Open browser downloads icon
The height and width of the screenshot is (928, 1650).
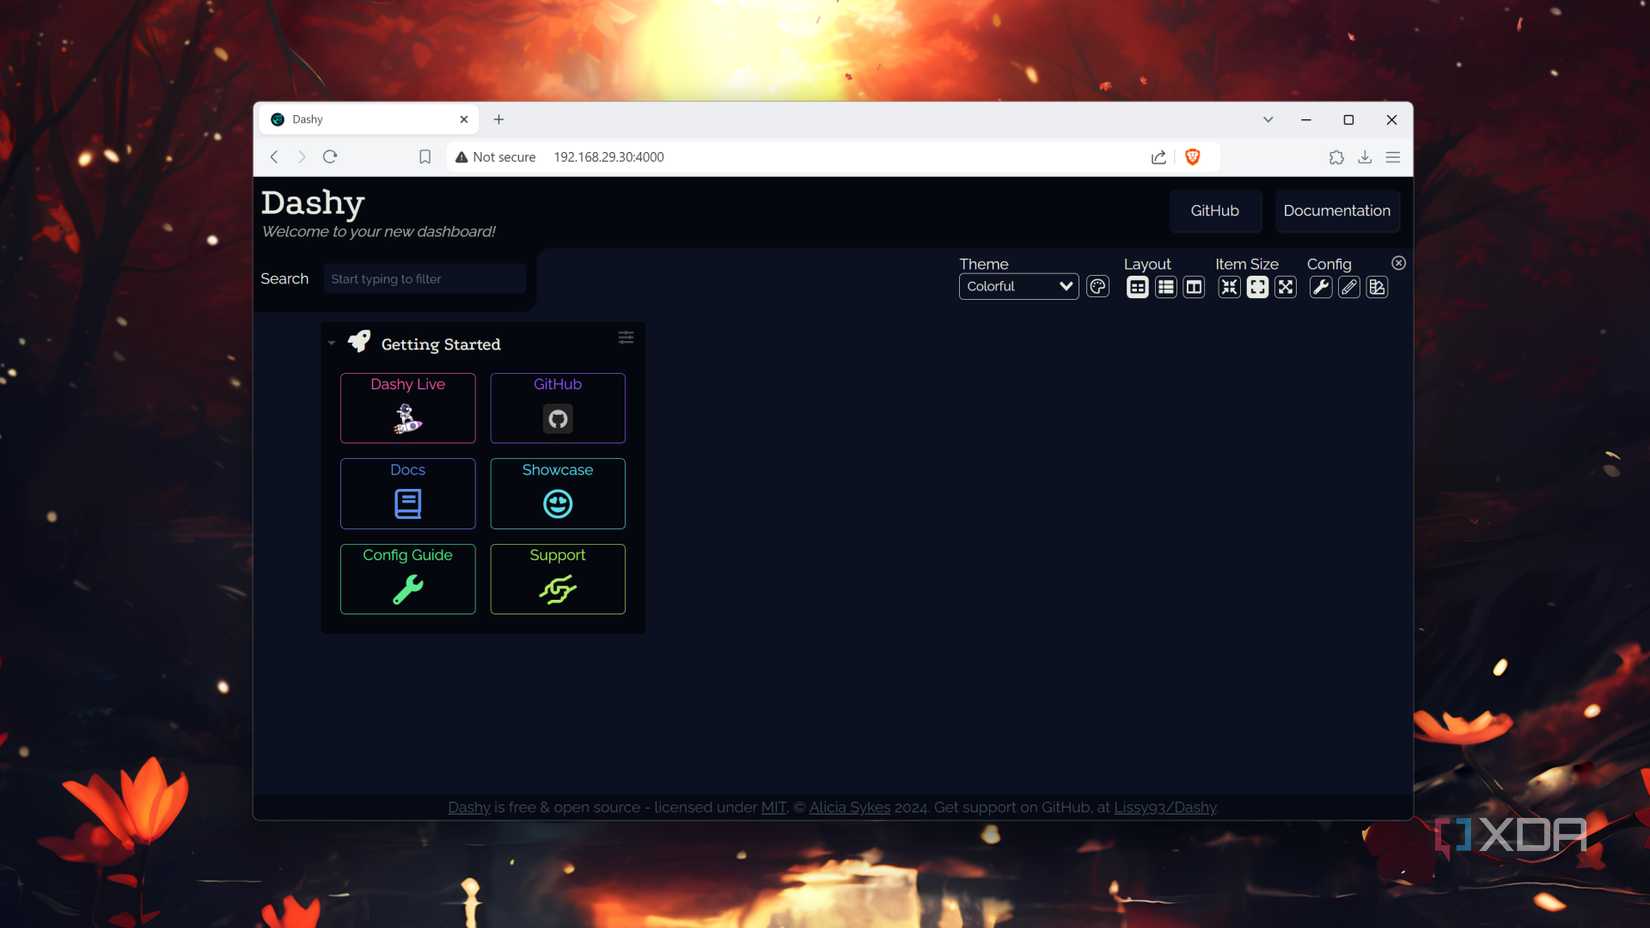tap(1364, 157)
